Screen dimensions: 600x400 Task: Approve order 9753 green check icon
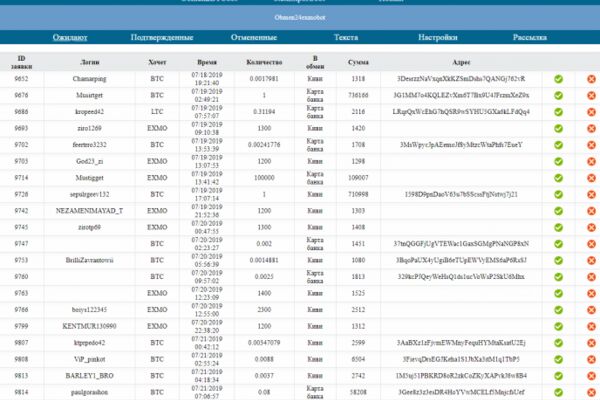559,260
